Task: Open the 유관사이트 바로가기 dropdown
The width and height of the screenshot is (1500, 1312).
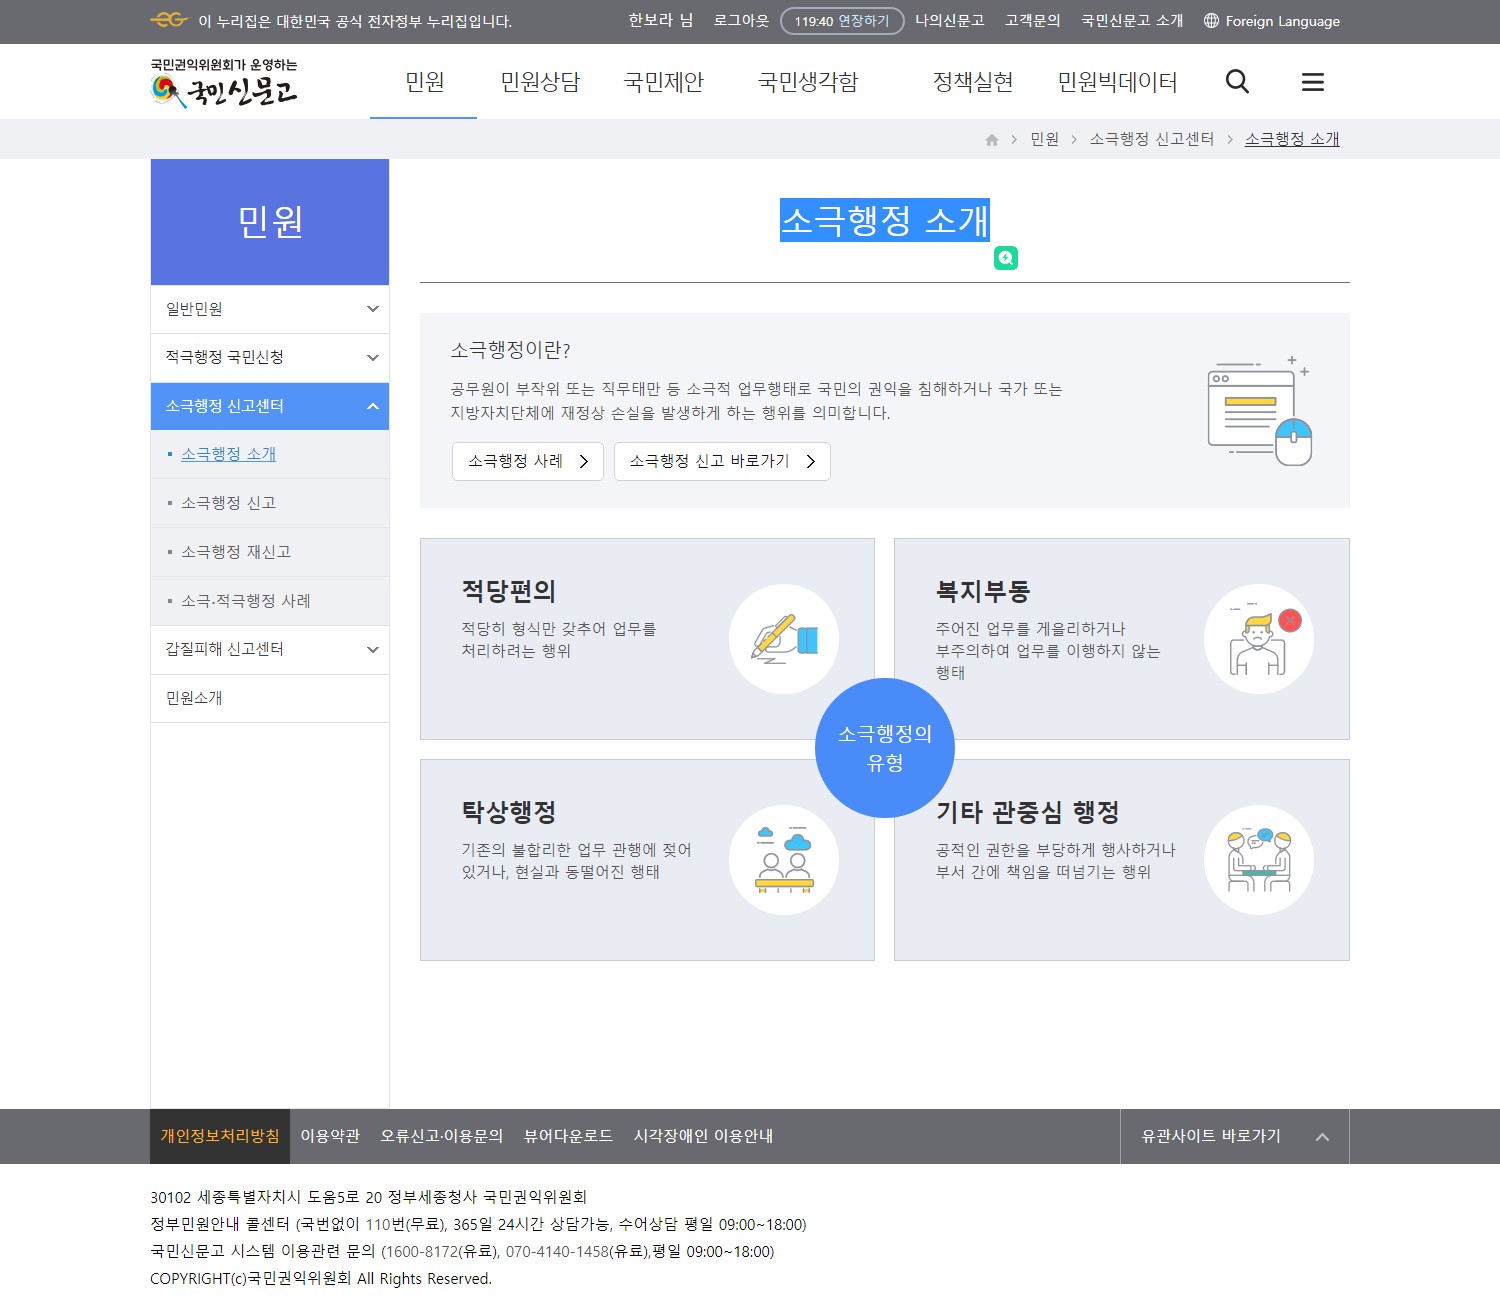Action: [1235, 1136]
